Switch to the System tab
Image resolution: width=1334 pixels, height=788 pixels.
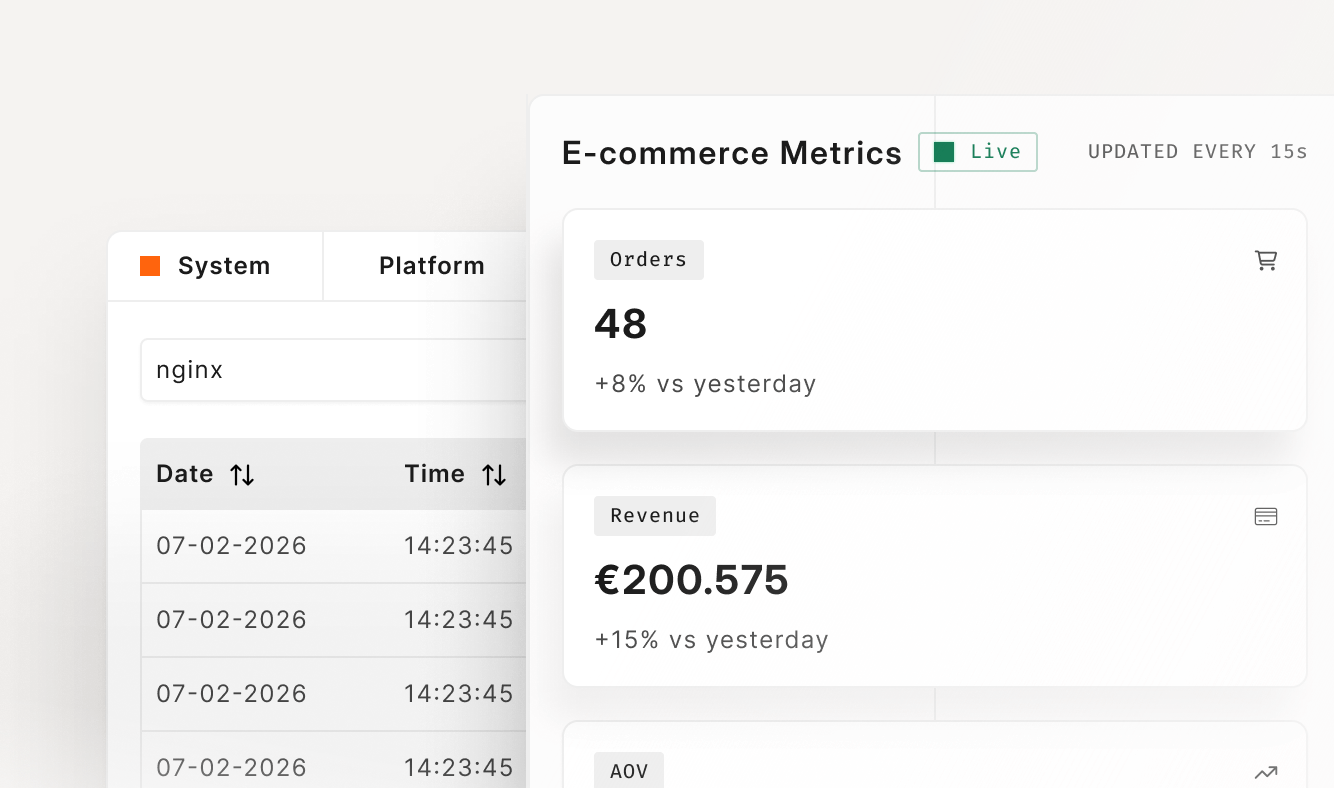point(215,266)
